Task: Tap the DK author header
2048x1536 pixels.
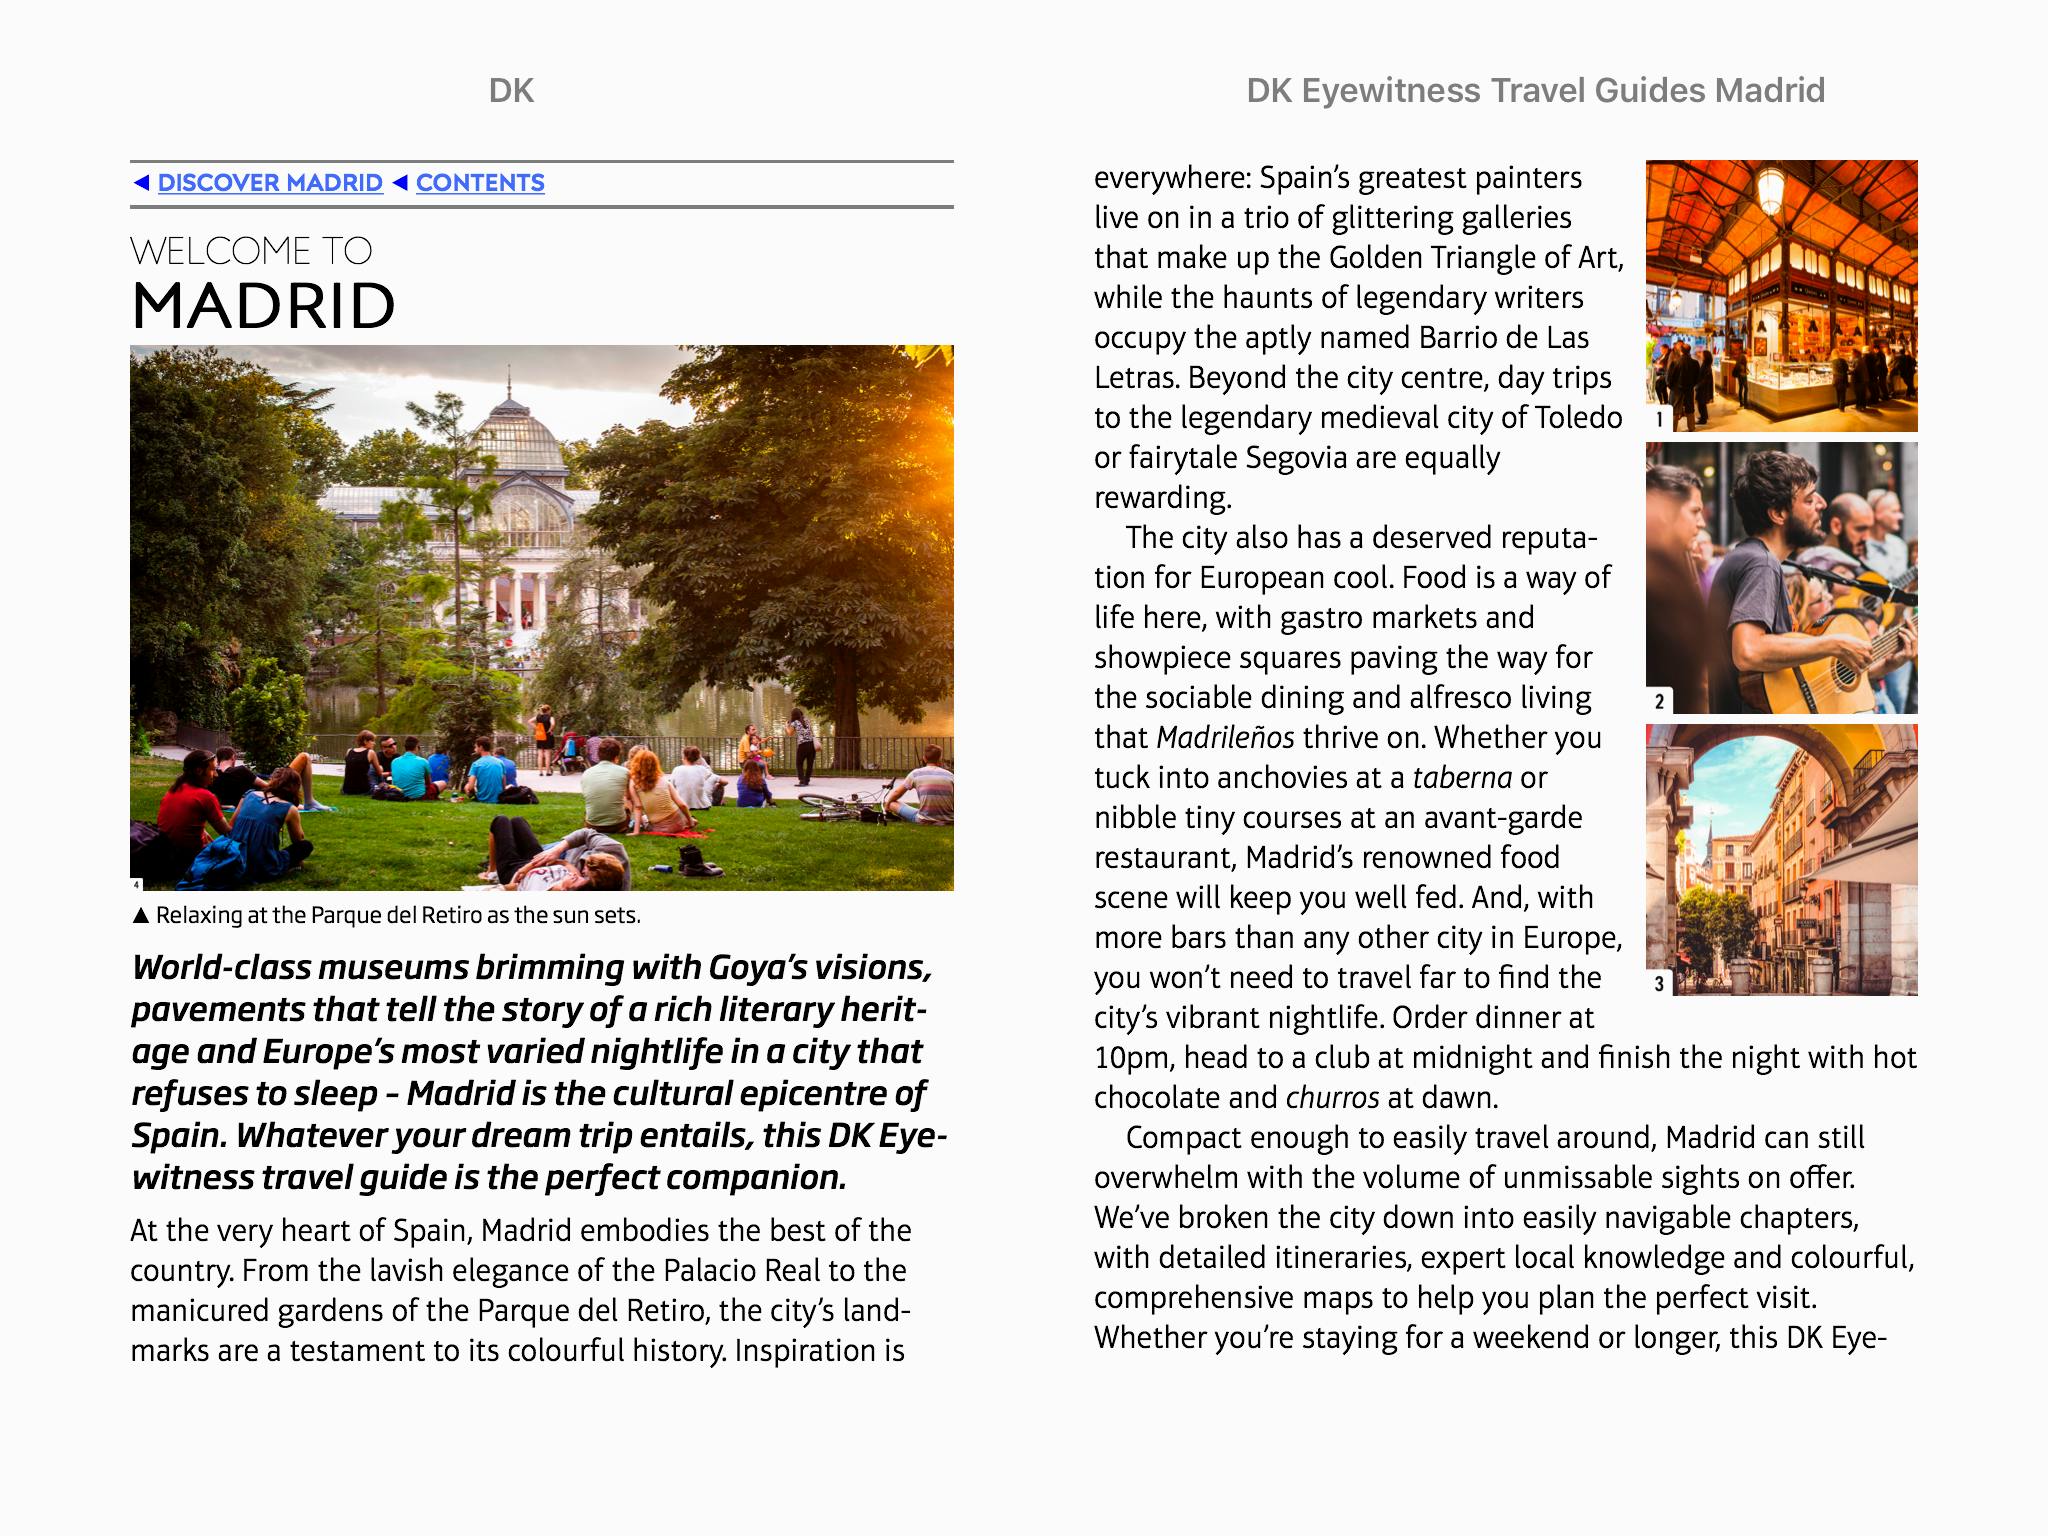Action: [511, 91]
